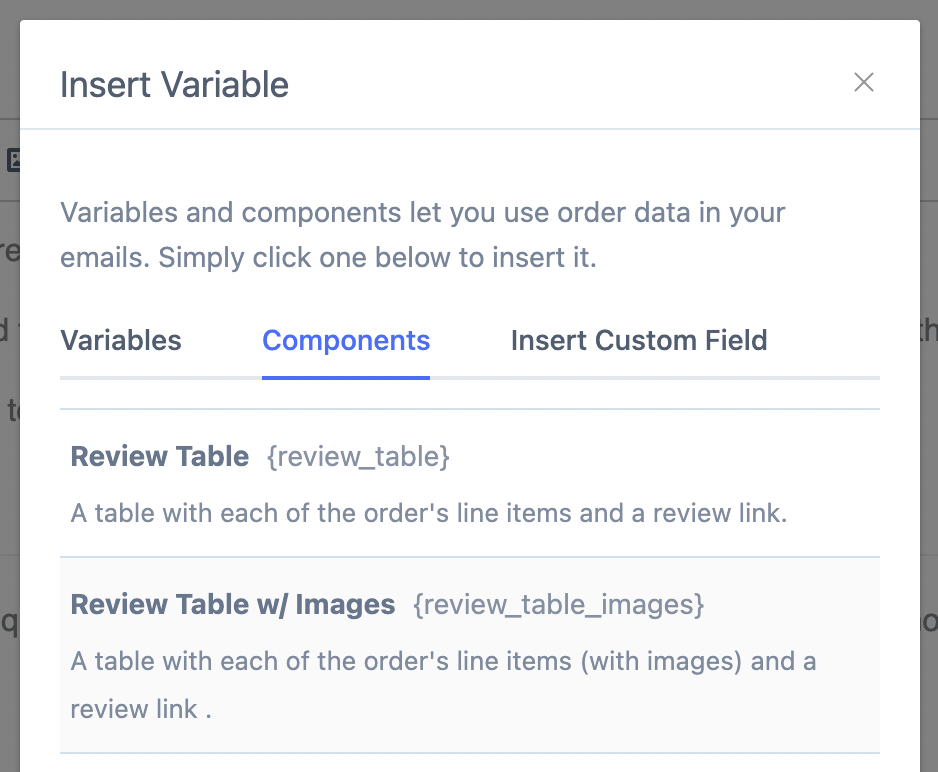This screenshot has height=772, width=938.
Task: Insert the Review Table component
Action: (470, 485)
